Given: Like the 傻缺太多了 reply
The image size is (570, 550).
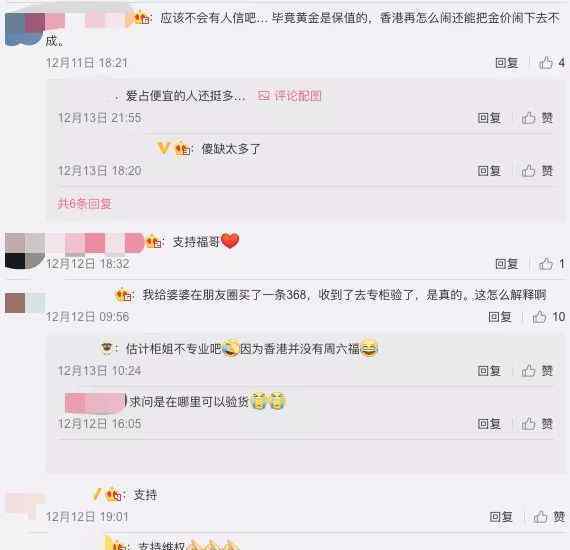Looking at the screenshot, I should tap(537, 170).
